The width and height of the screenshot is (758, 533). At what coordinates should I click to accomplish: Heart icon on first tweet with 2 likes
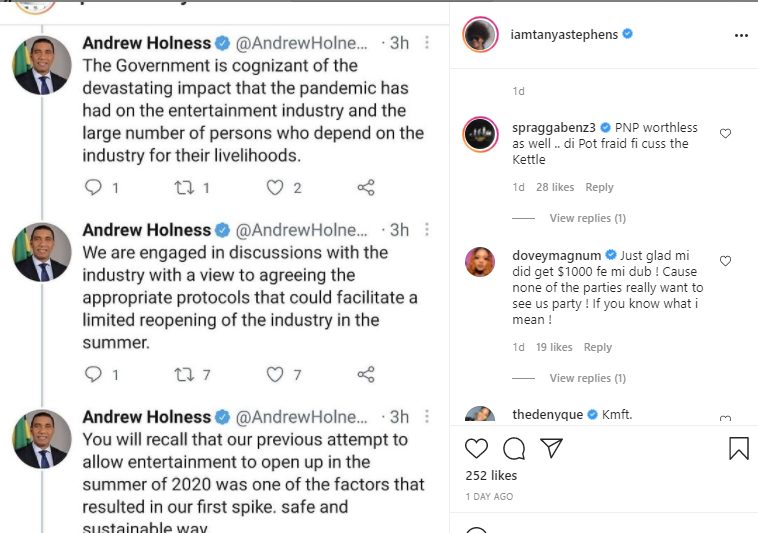pos(275,187)
